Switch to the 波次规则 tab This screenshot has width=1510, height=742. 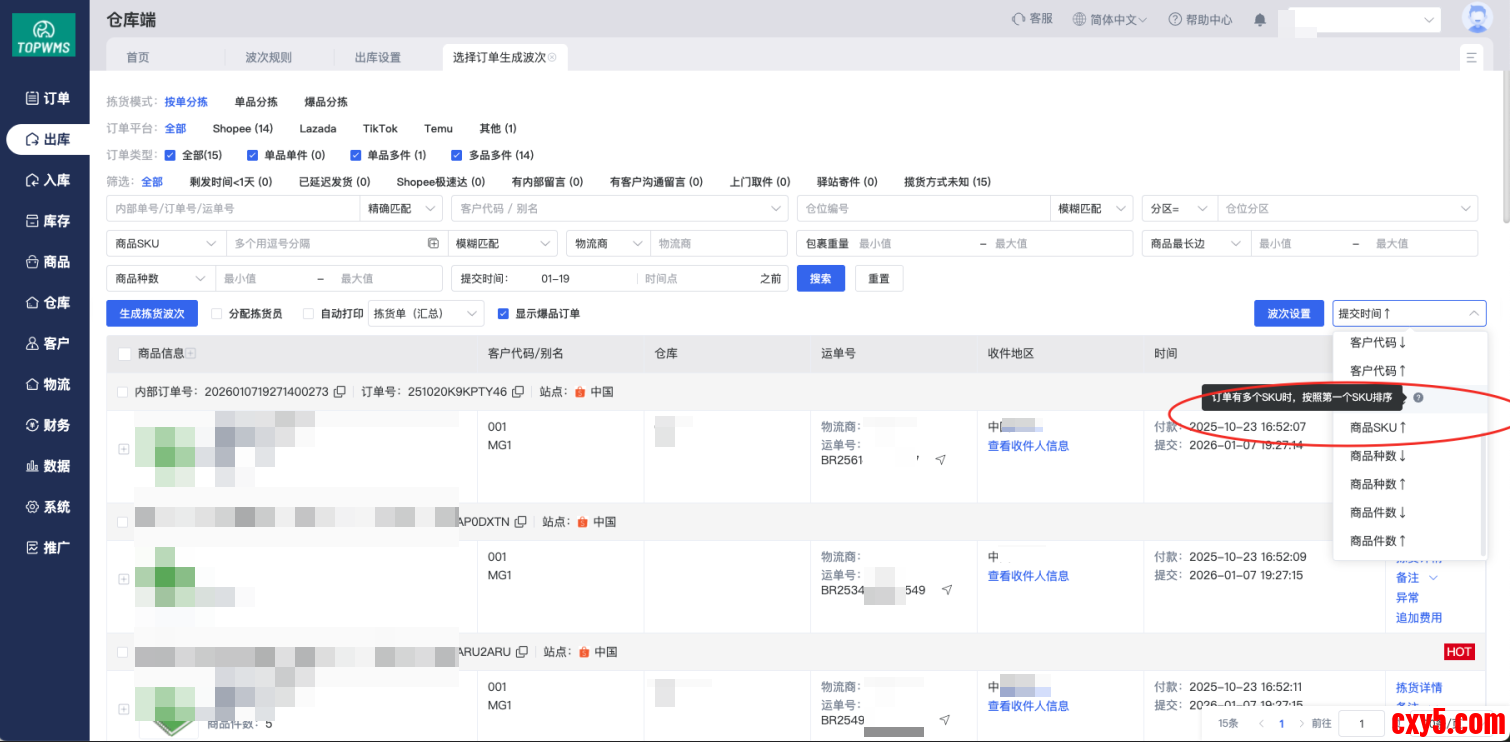pos(268,58)
